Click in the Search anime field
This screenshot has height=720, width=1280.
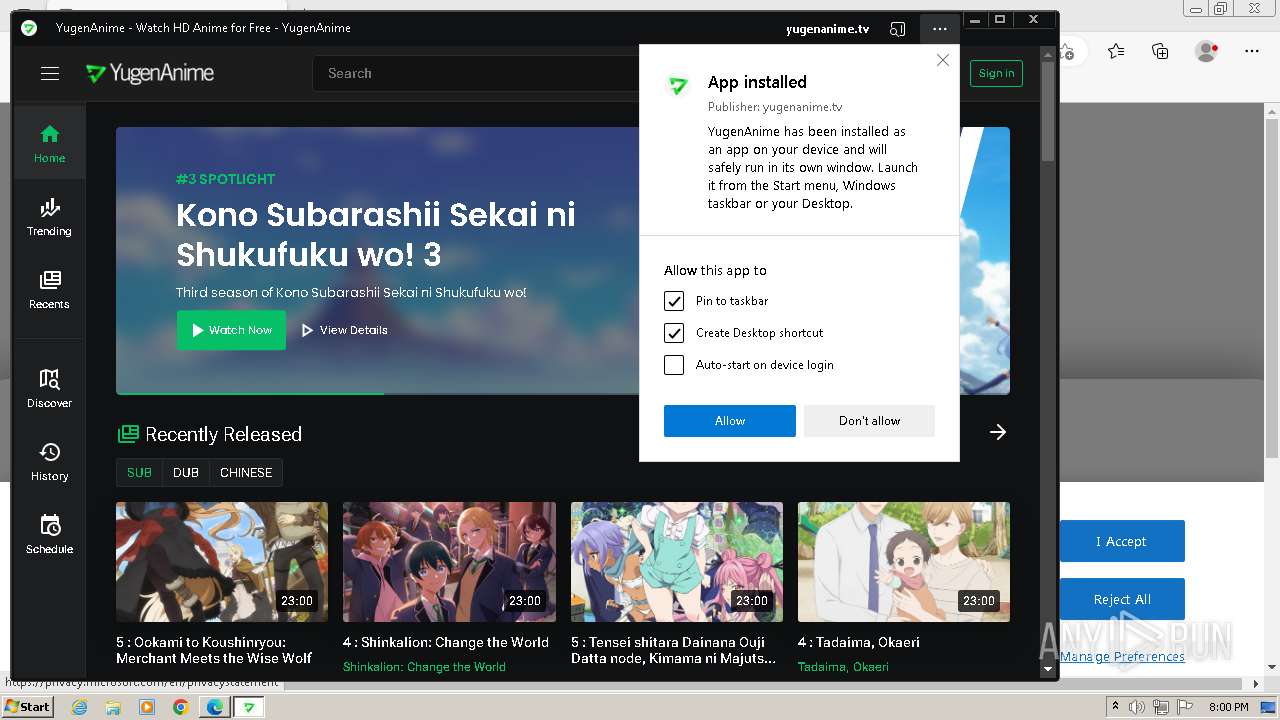[x=476, y=73]
